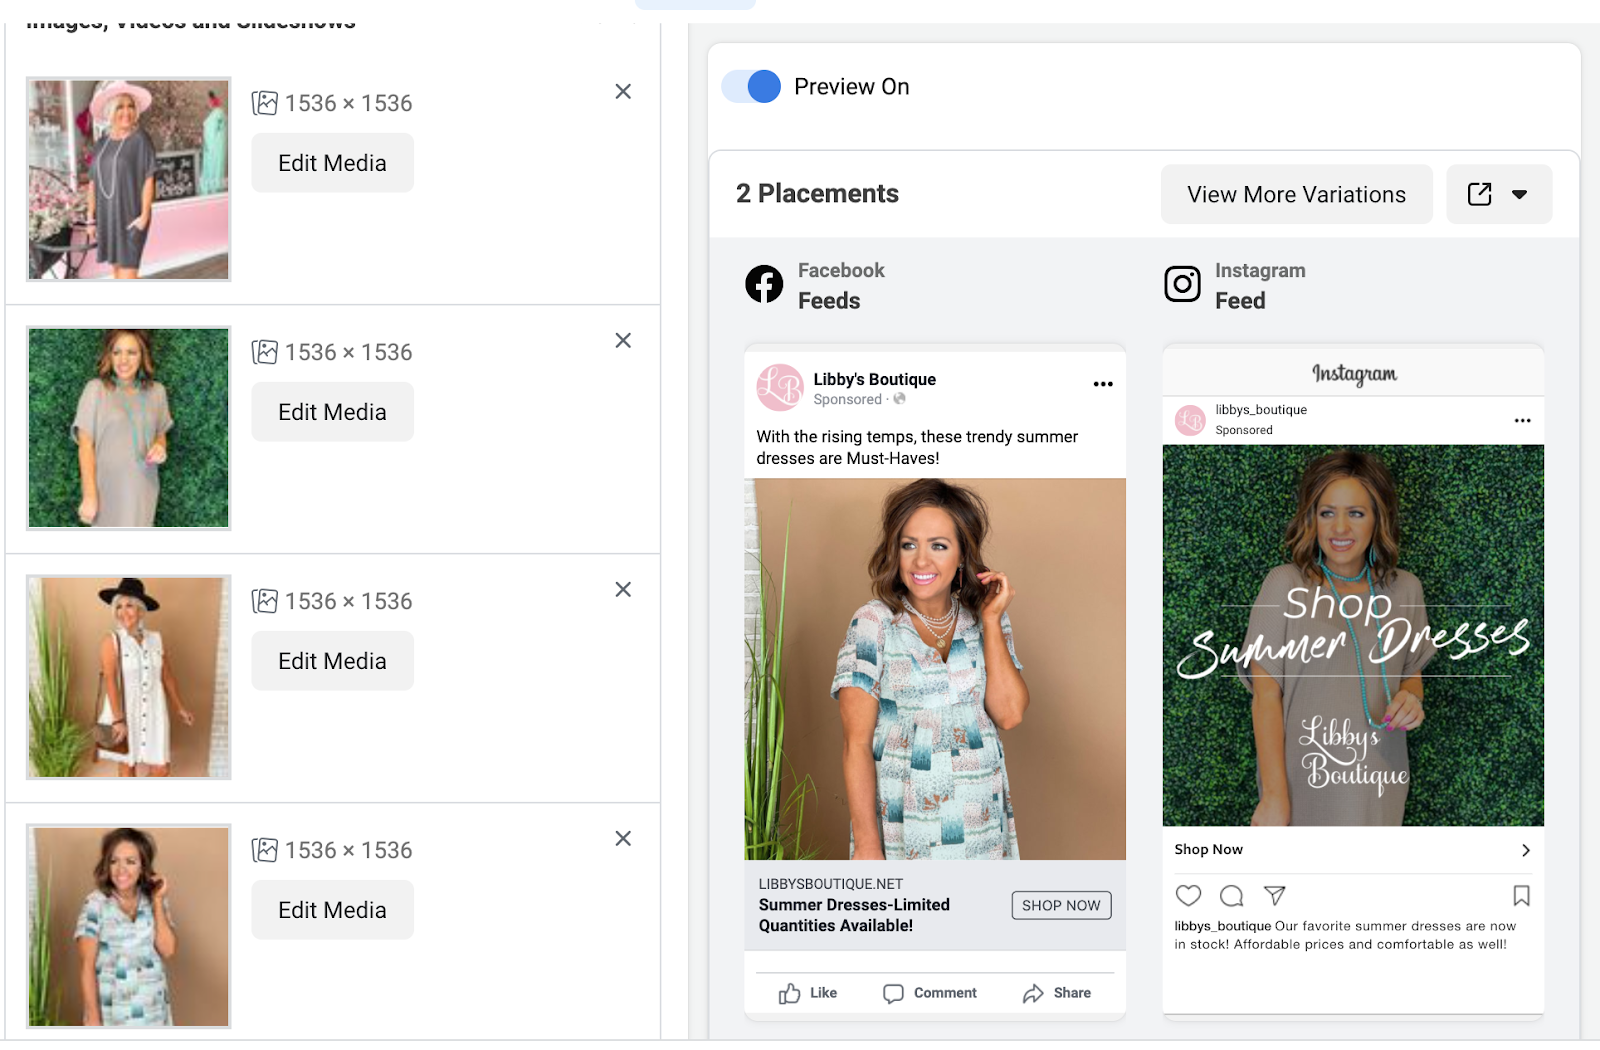Remove the white dress with black hat image

pos(623,590)
